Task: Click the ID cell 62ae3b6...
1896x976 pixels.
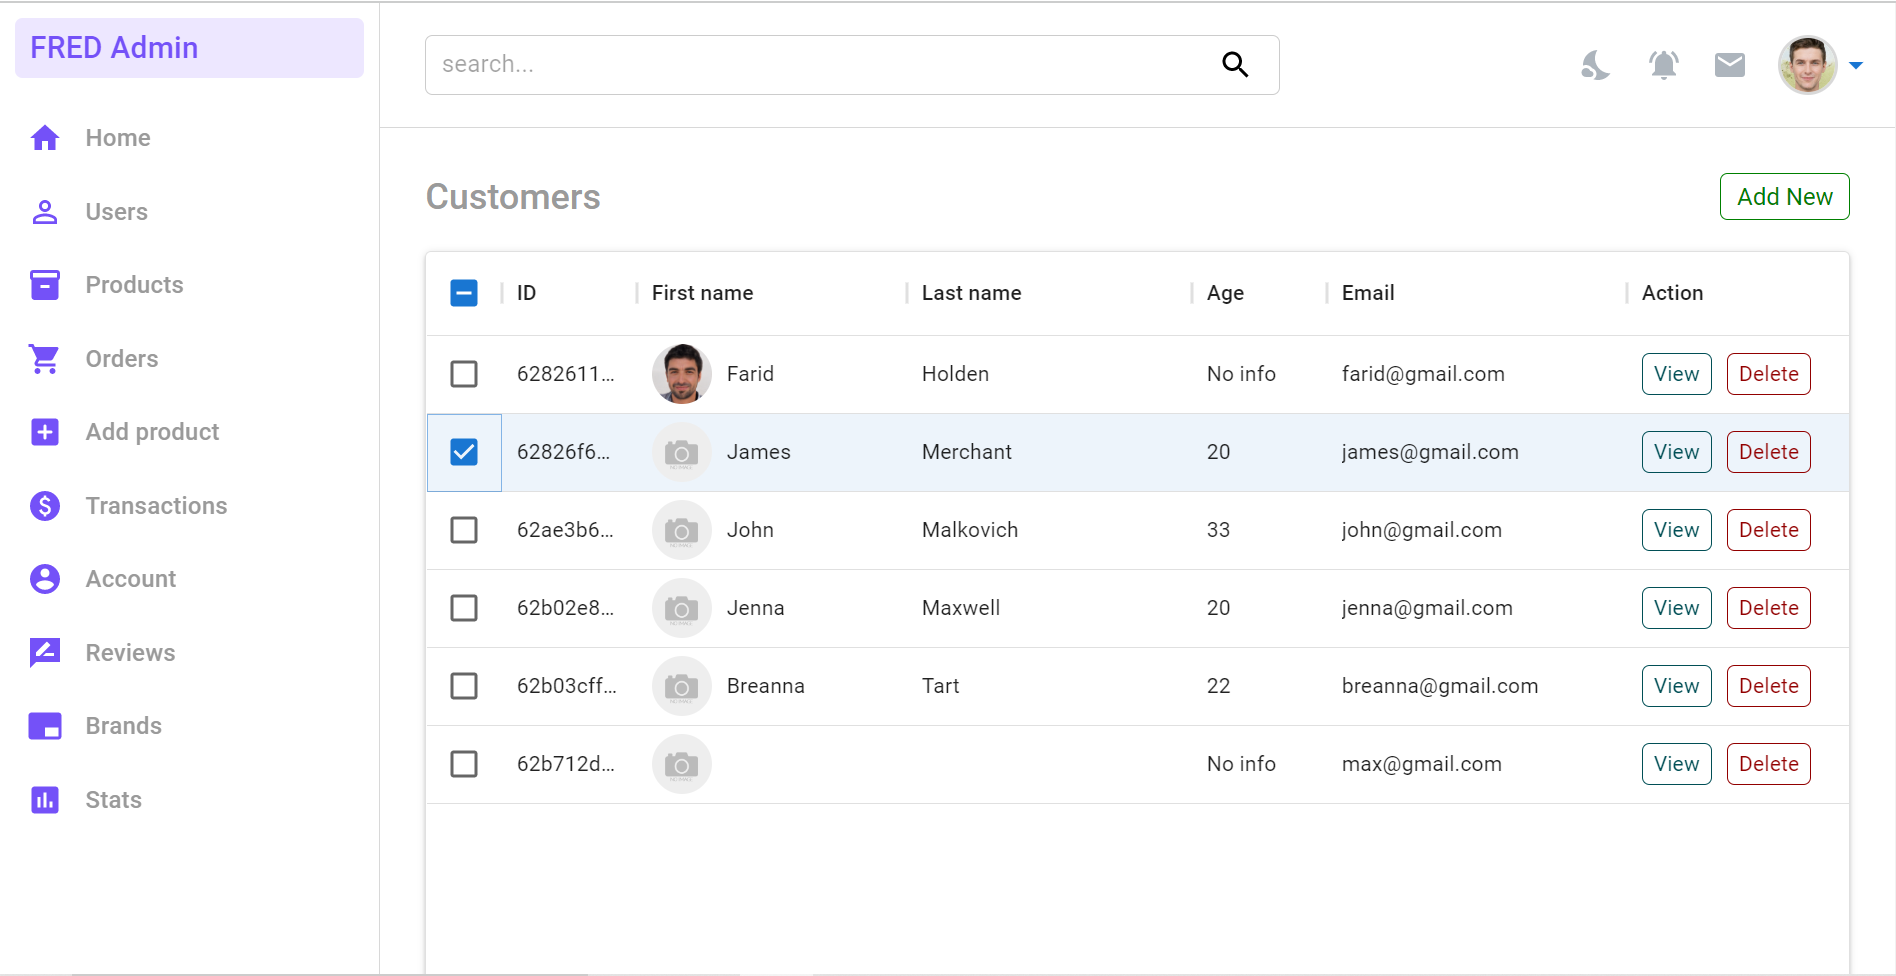Action: coord(566,530)
